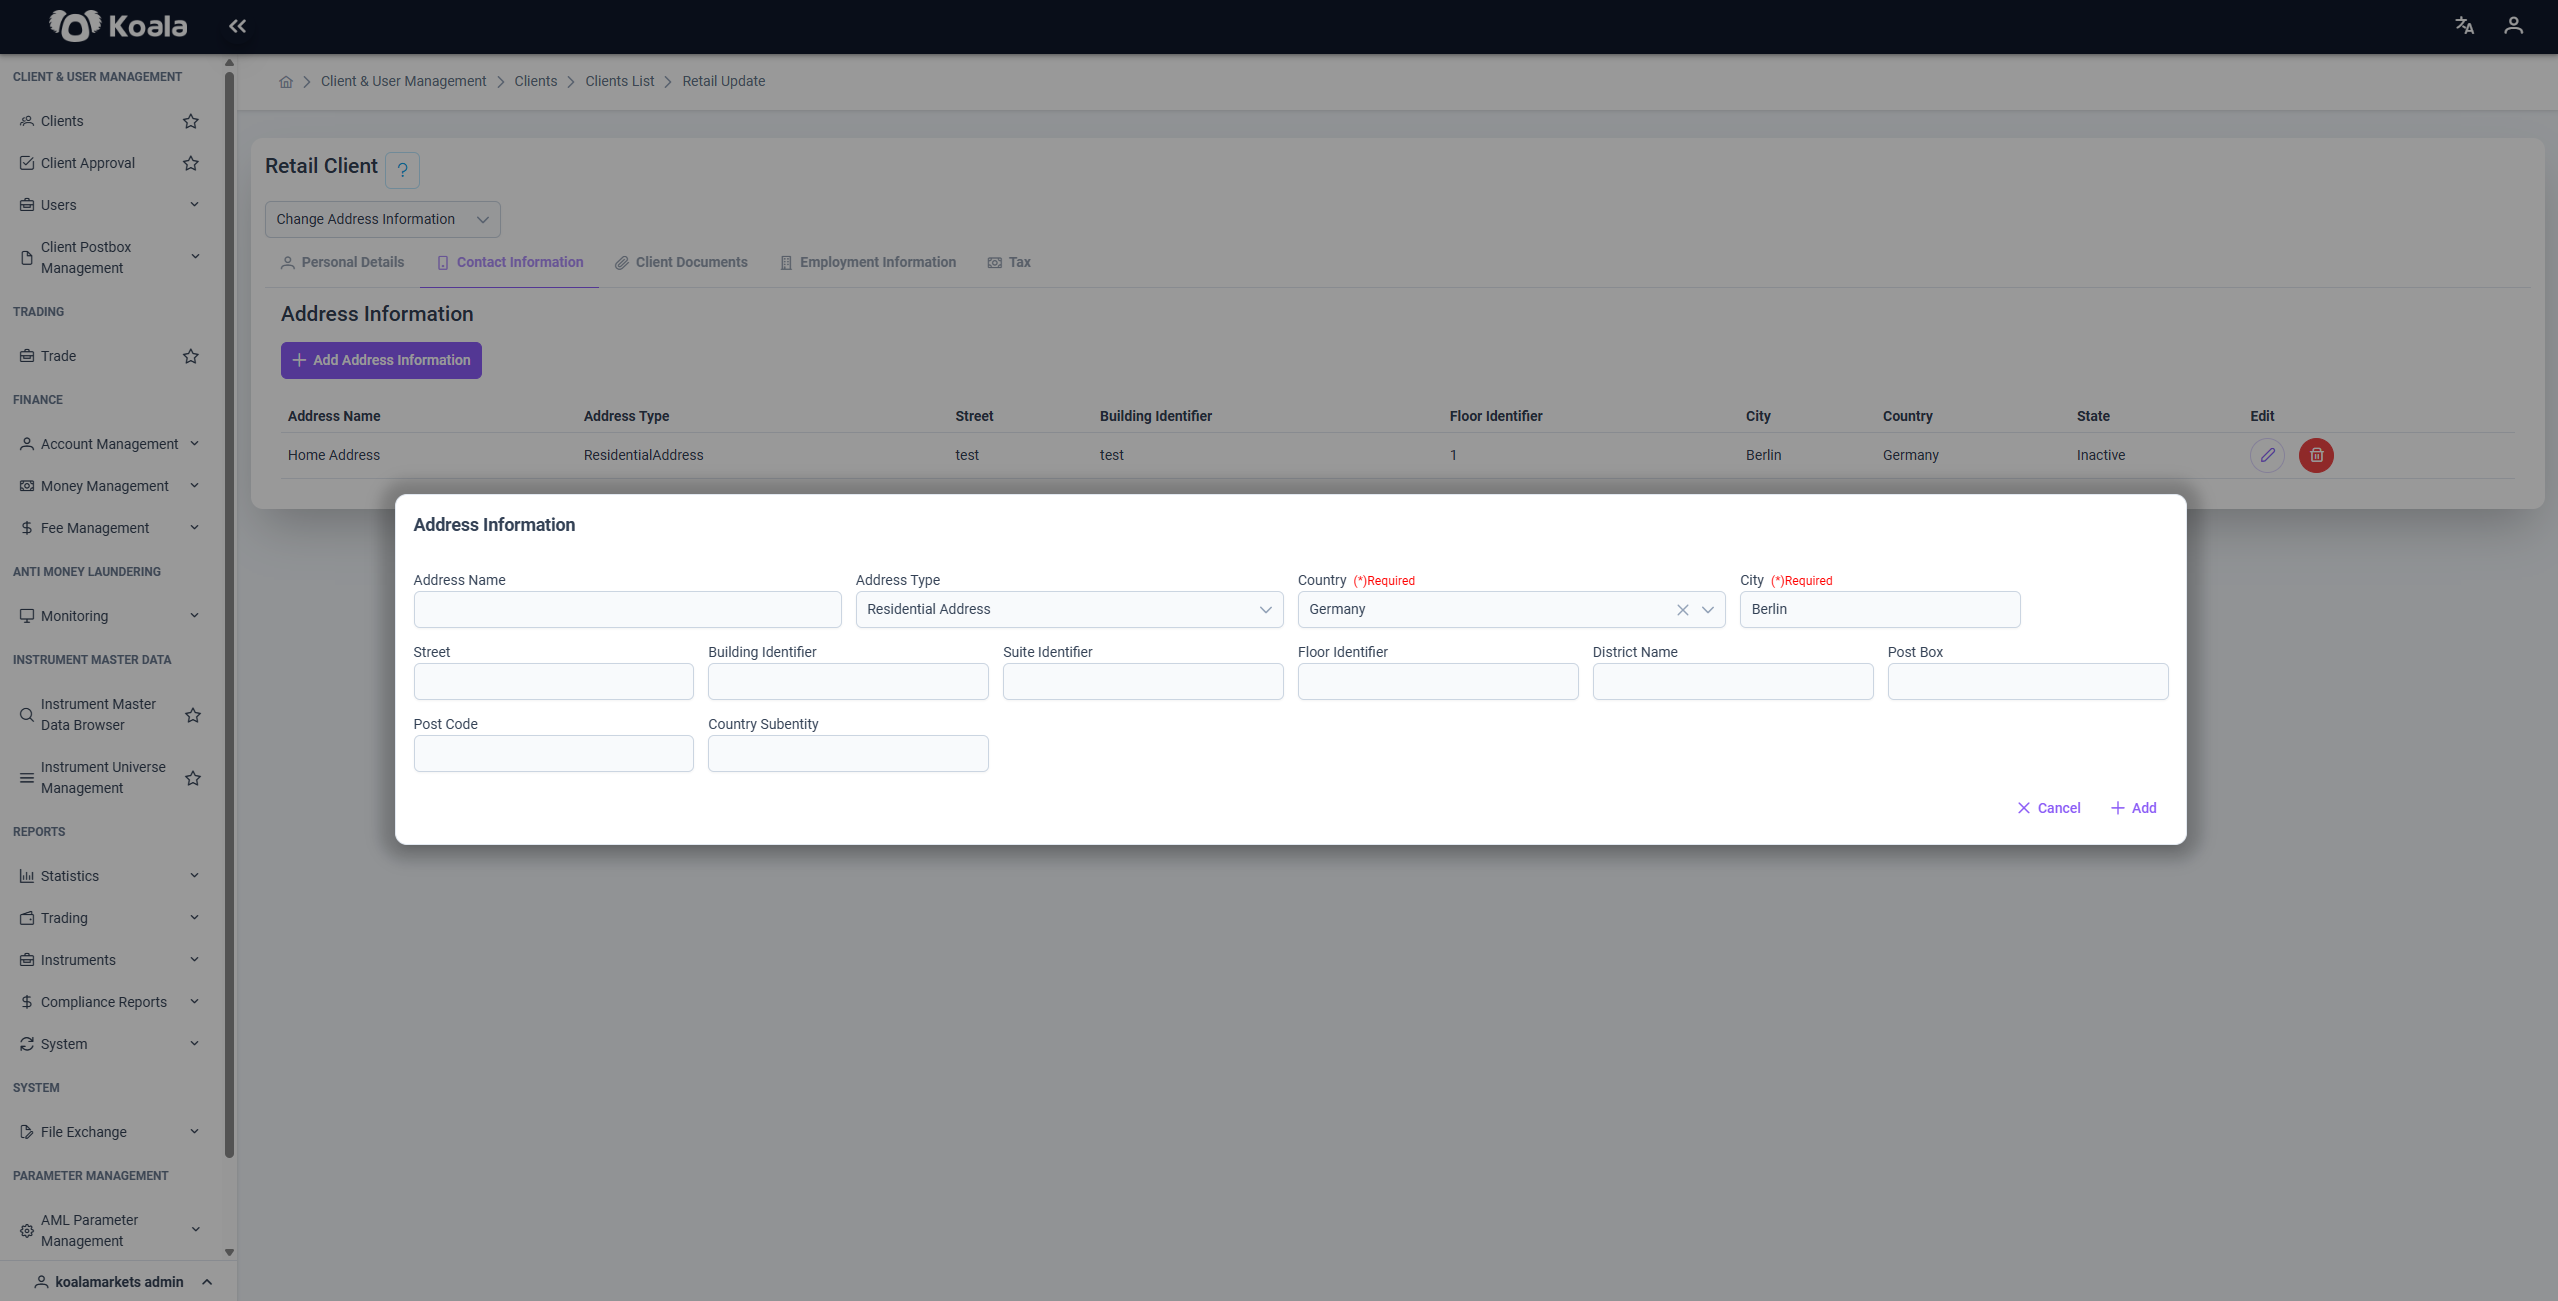Focus the Building Identifier field
The image size is (2558, 1301).
(x=848, y=682)
